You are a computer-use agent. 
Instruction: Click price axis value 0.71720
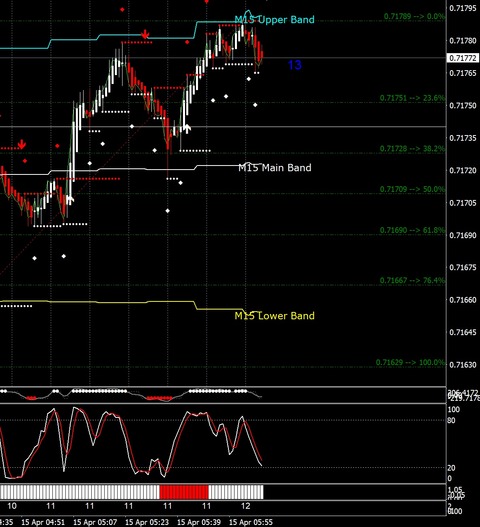[x=463, y=170]
